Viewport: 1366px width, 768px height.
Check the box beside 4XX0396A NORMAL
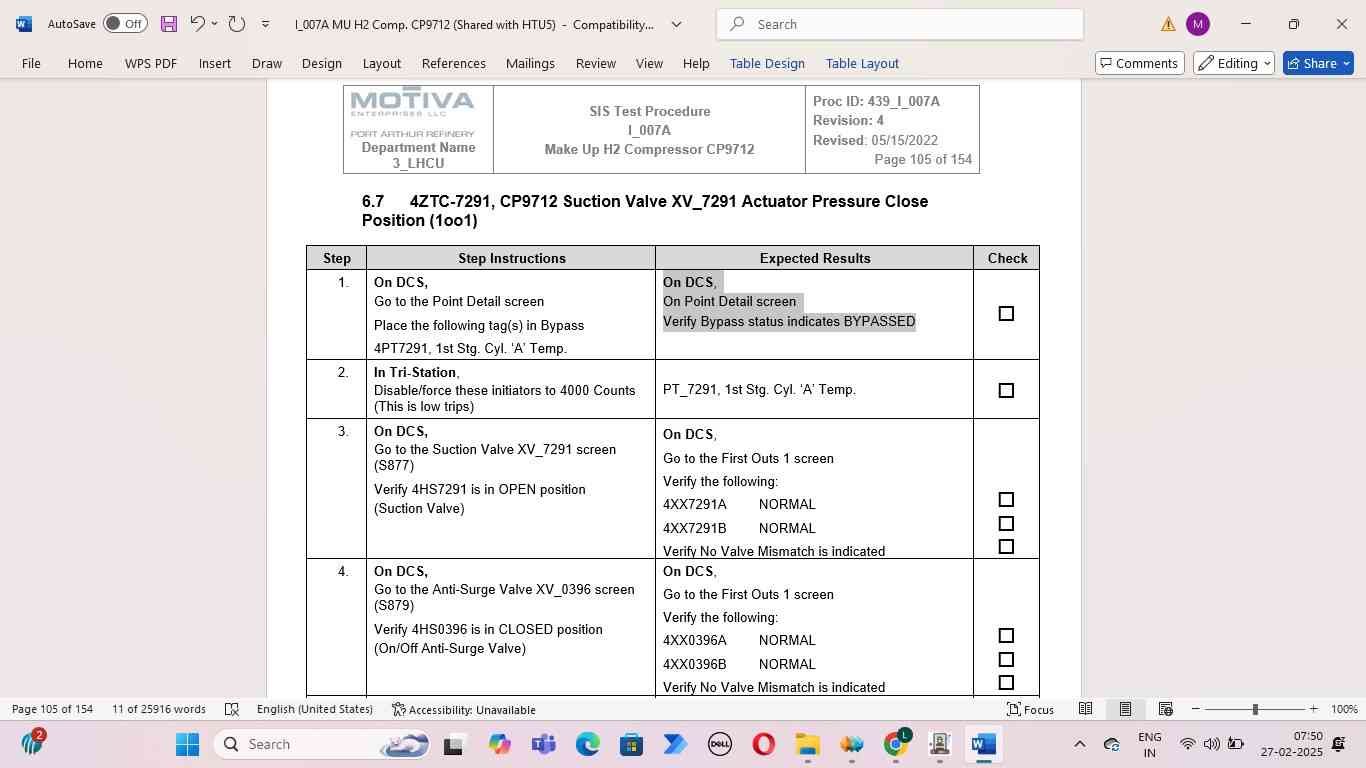tap(1006, 636)
